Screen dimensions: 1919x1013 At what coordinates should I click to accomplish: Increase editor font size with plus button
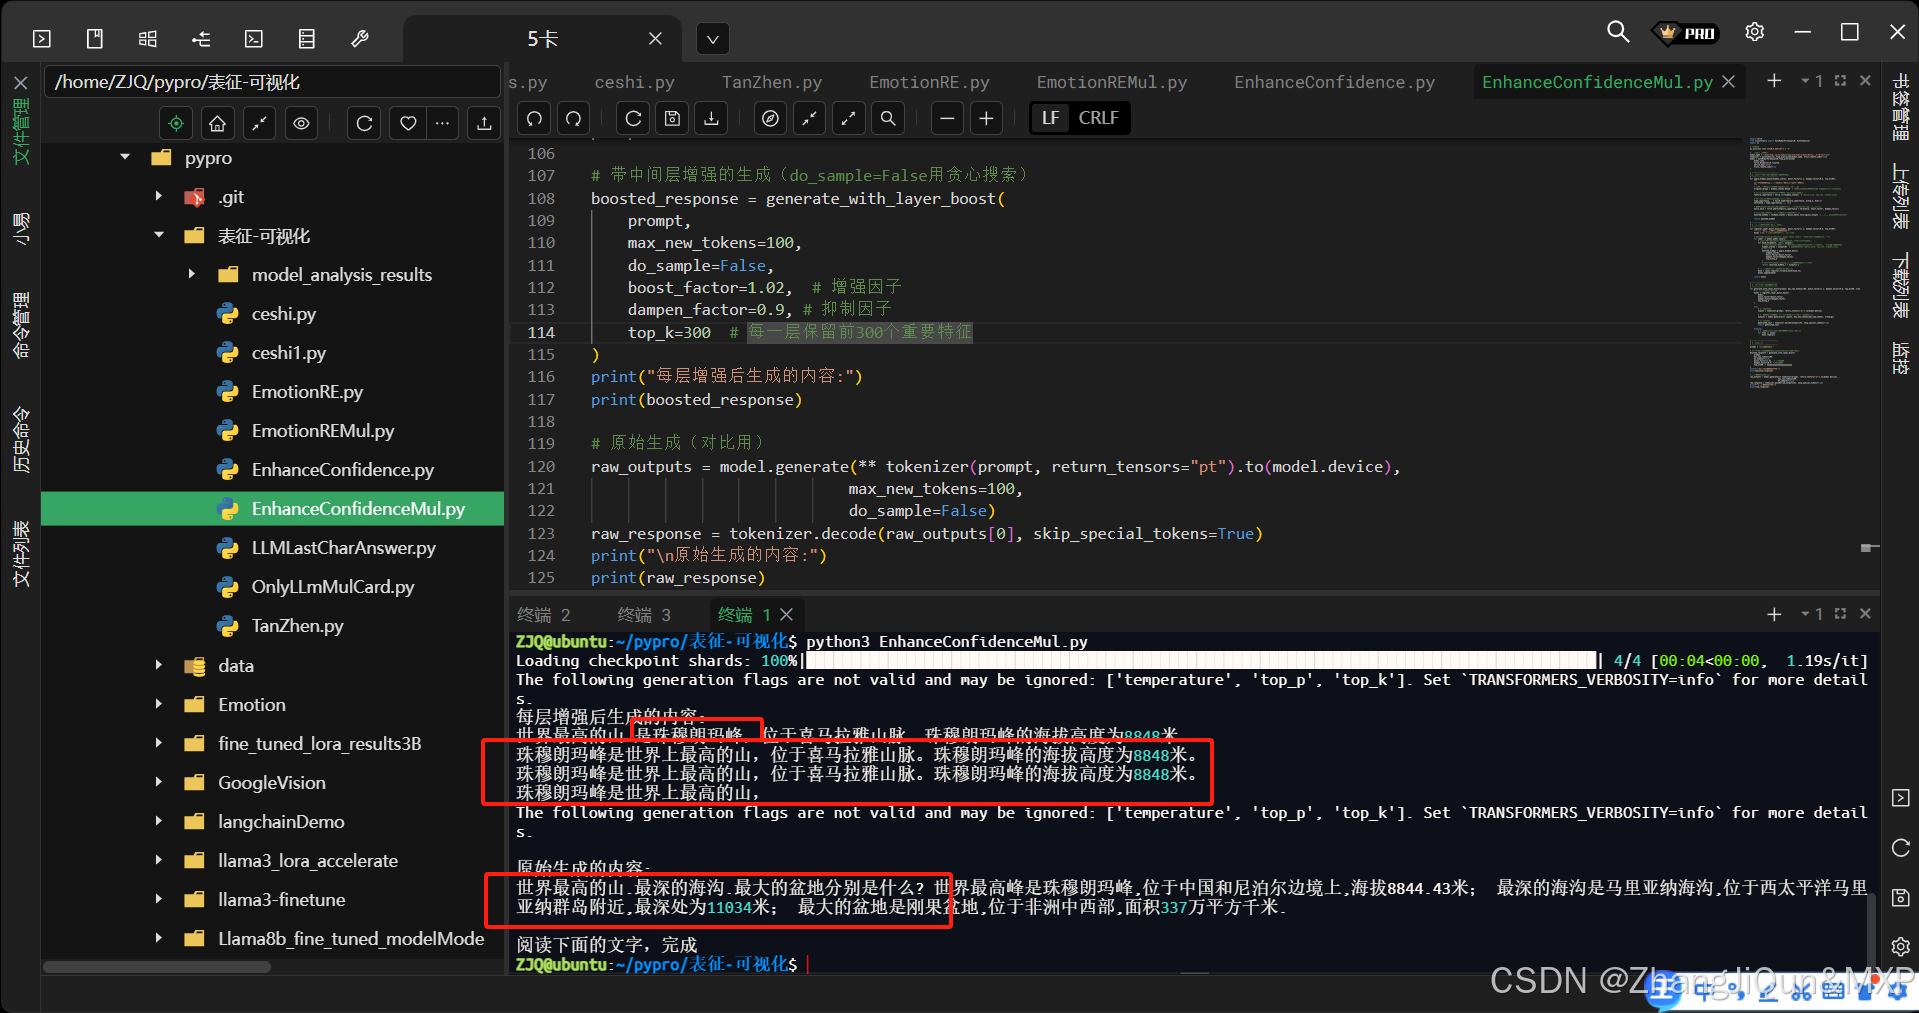click(x=986, y=118)
